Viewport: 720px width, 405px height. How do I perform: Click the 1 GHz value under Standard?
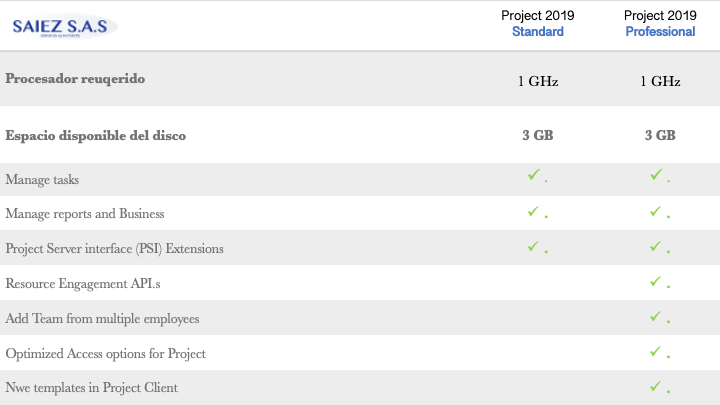coord(538,82)
